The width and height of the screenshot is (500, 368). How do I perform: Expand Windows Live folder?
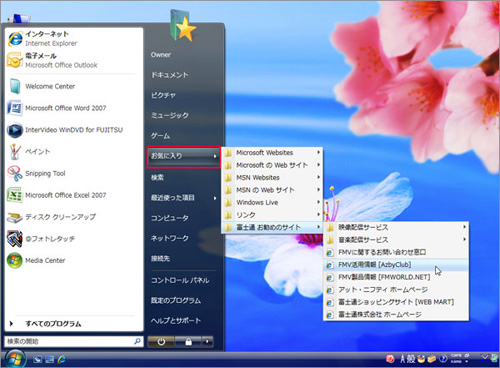click(272, 202)
